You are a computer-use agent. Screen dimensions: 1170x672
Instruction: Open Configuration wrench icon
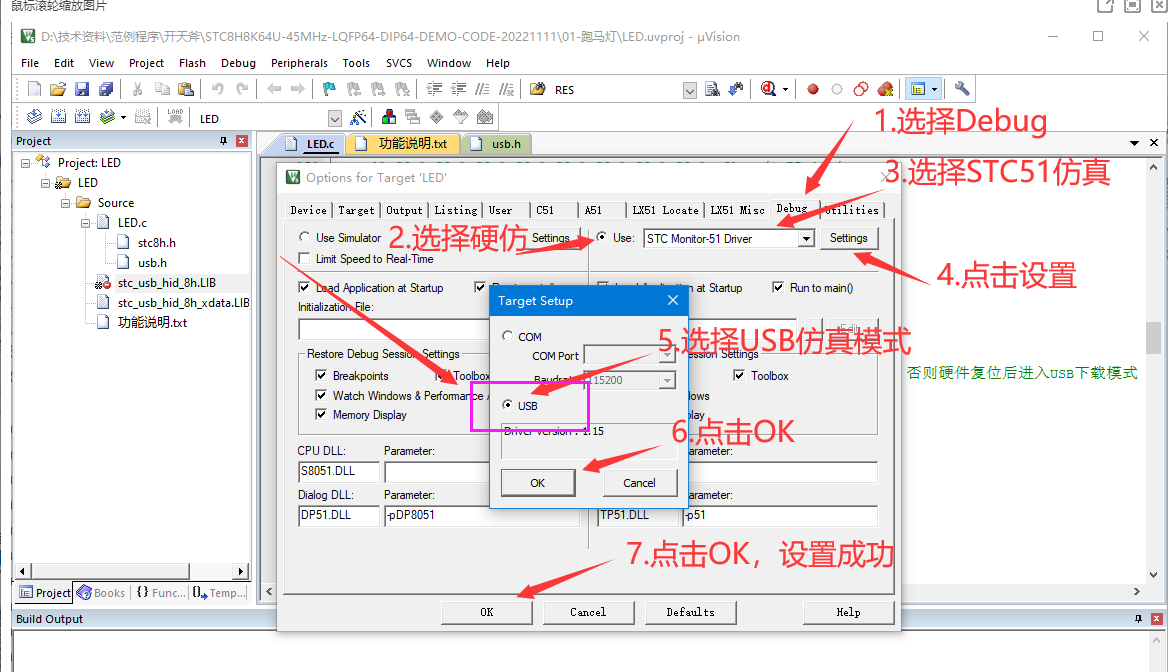point(962,90)
